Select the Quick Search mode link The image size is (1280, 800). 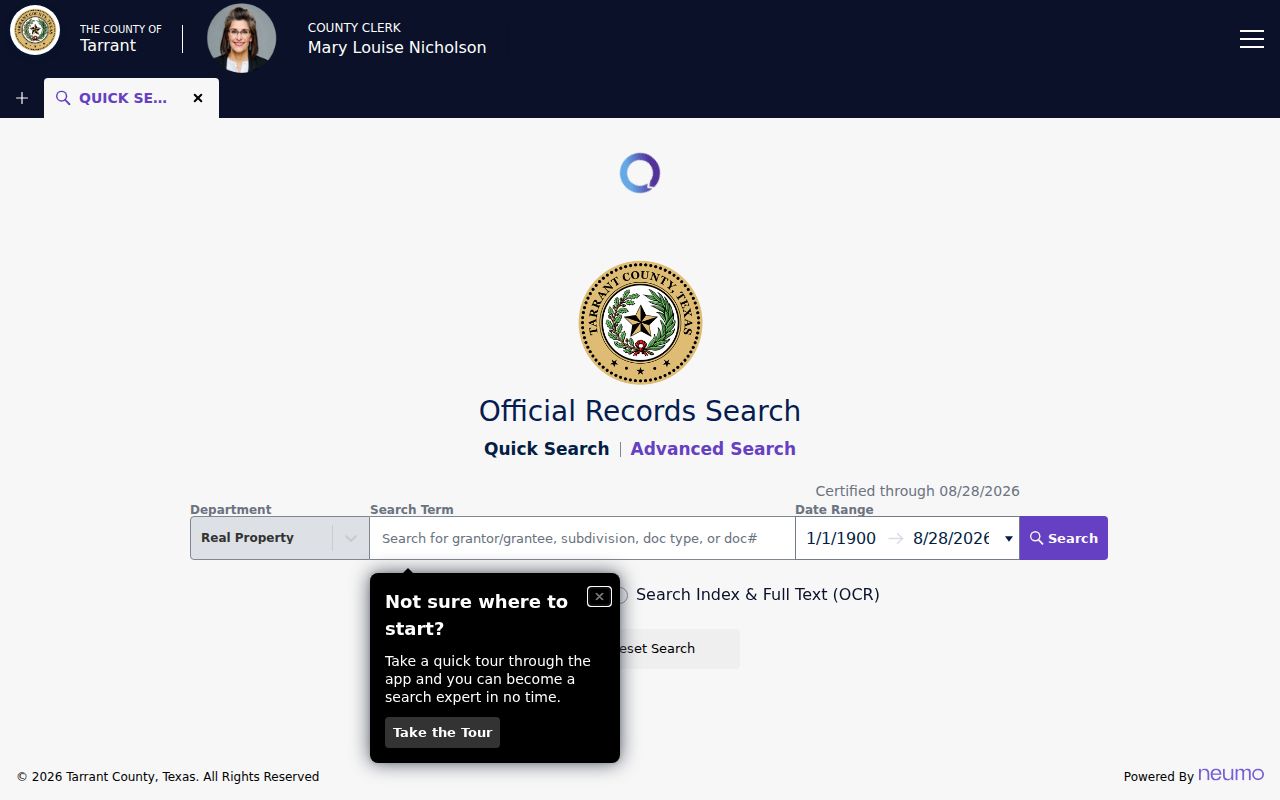pyautogui.click(x=546, y=449)
